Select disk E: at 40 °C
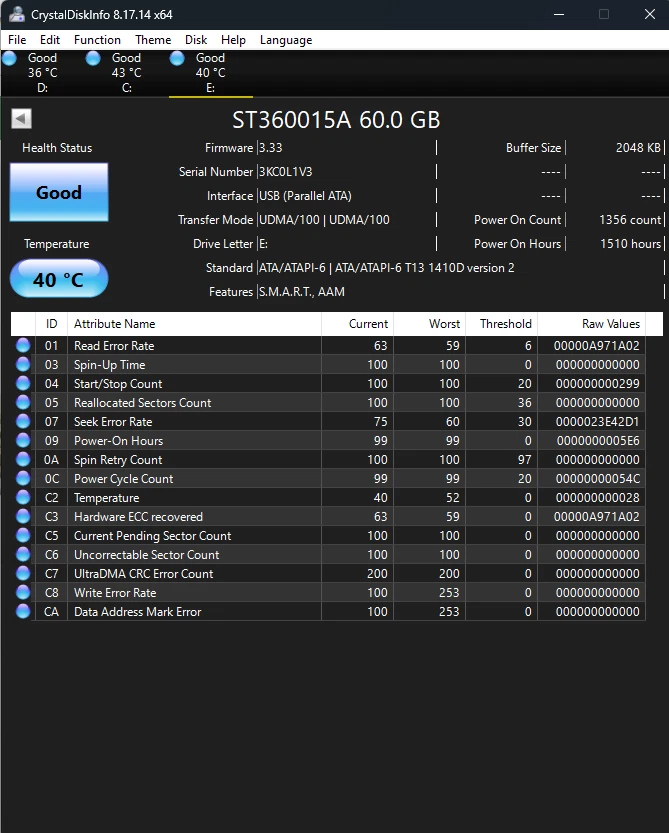Screen dimensions: 669x833 coord(210,73)
